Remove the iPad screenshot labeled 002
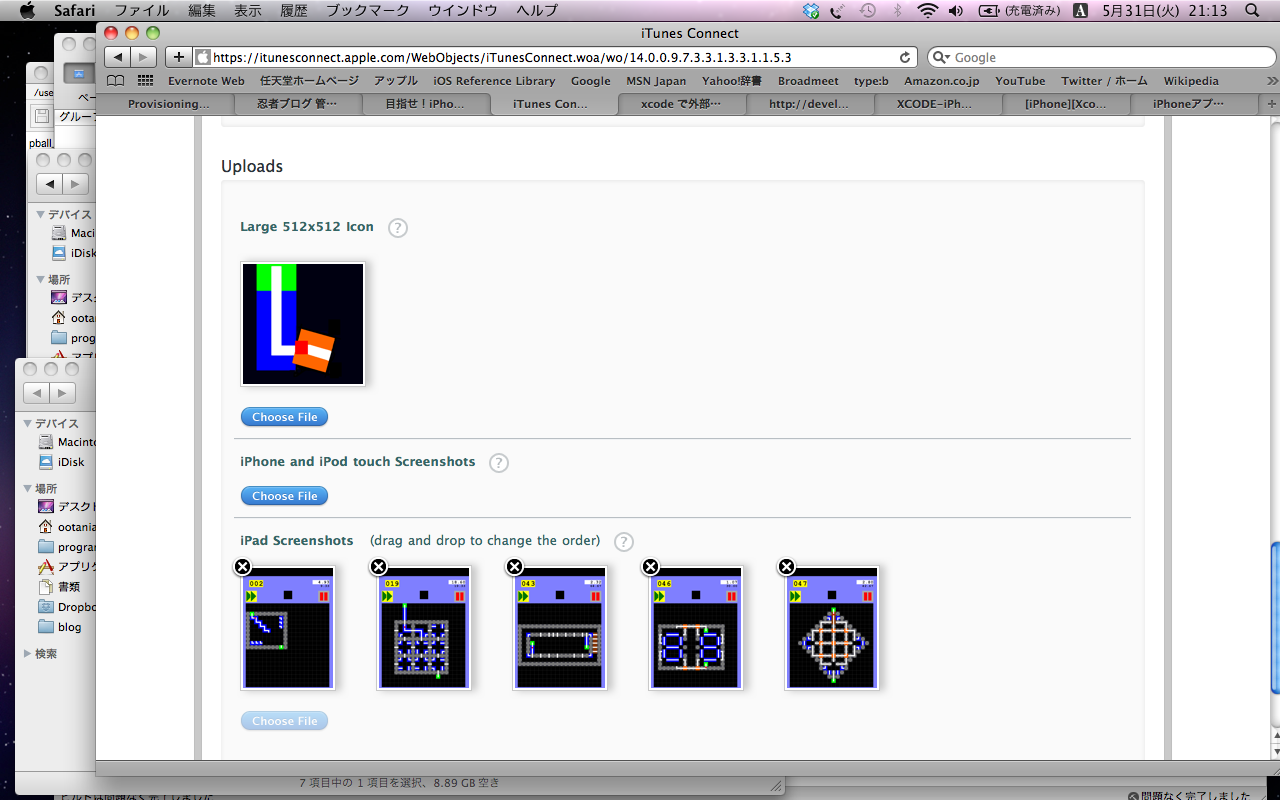The image size is (1280, 800). pyautogui.click(x=242, y=567)
